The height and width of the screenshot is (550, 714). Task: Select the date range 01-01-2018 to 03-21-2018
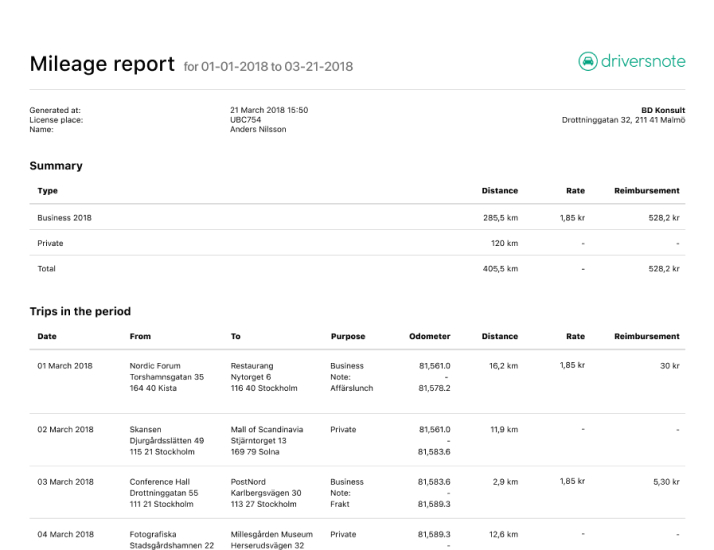(x=277, y=66)
